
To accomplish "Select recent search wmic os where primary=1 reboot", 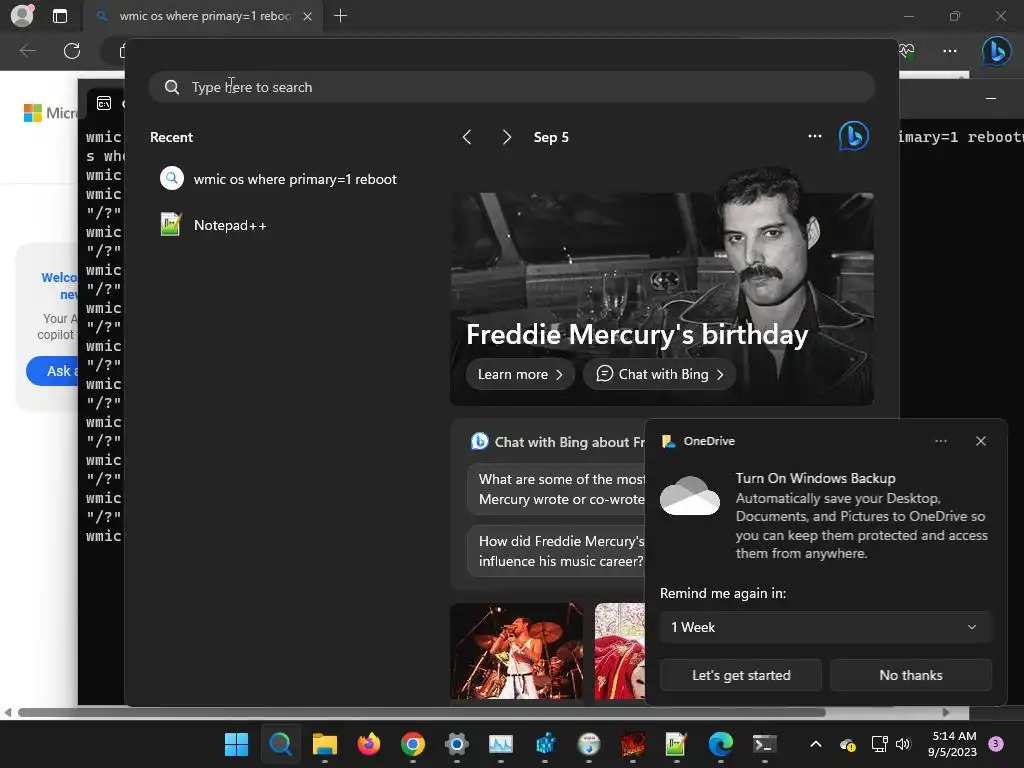I will coord(280,179).
